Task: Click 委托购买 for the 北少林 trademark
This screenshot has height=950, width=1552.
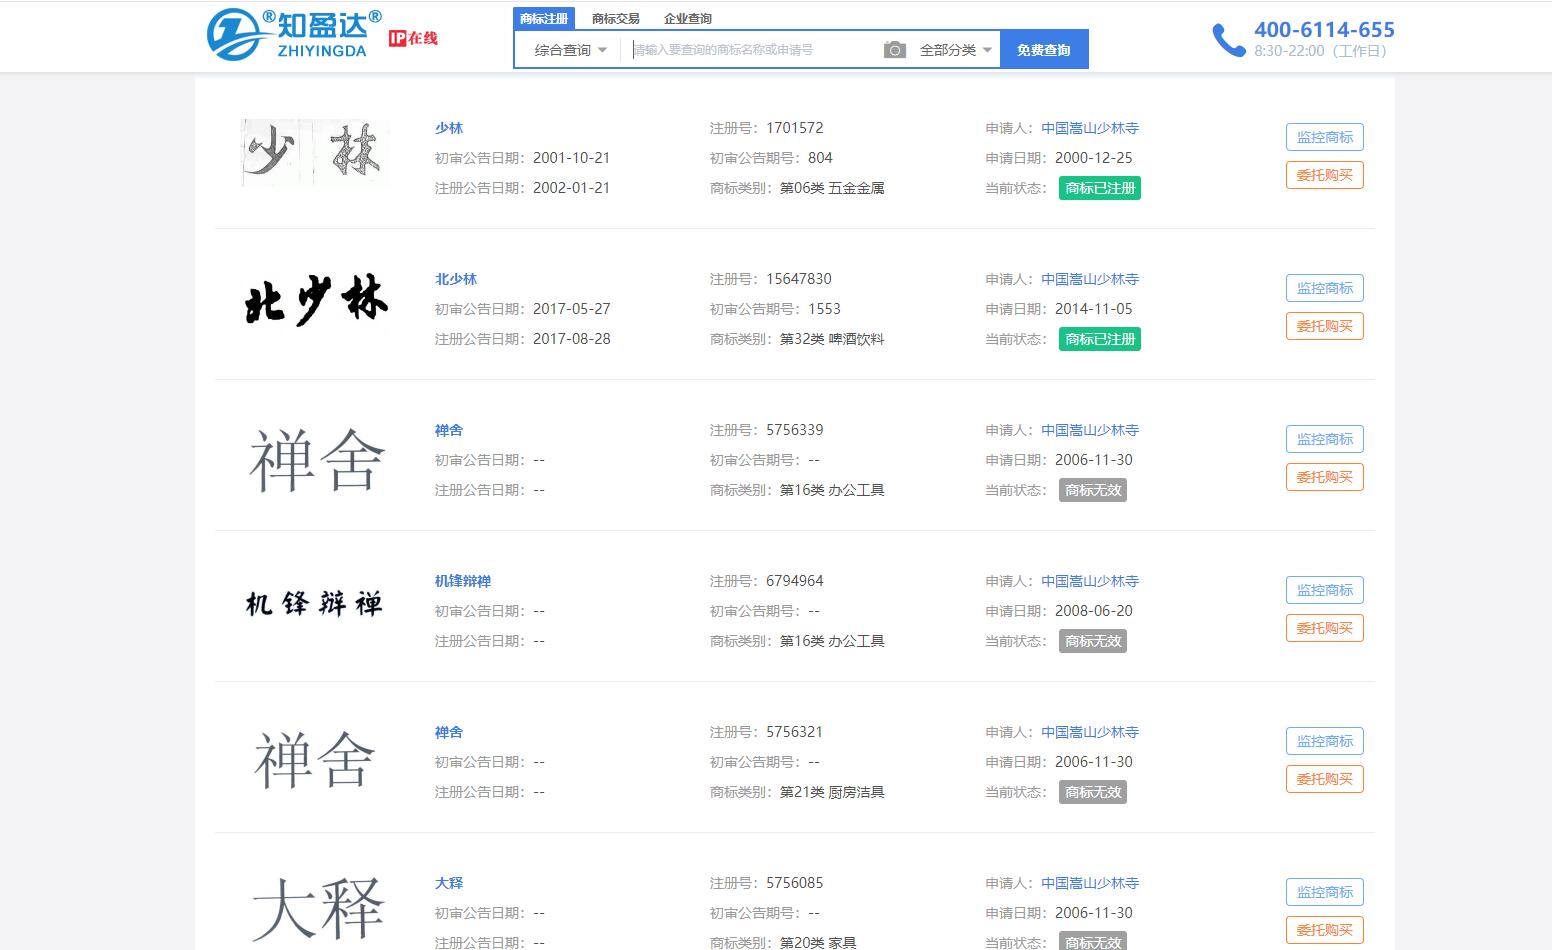Action: [1324, 326]
